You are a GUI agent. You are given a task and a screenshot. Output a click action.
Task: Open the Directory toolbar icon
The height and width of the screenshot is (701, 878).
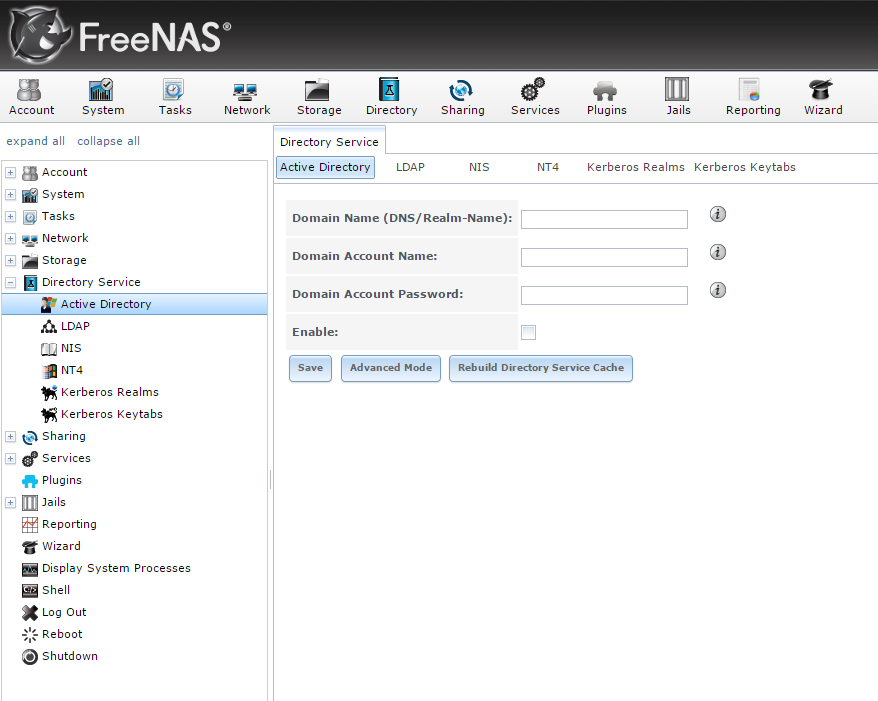(x=391, y=97)
